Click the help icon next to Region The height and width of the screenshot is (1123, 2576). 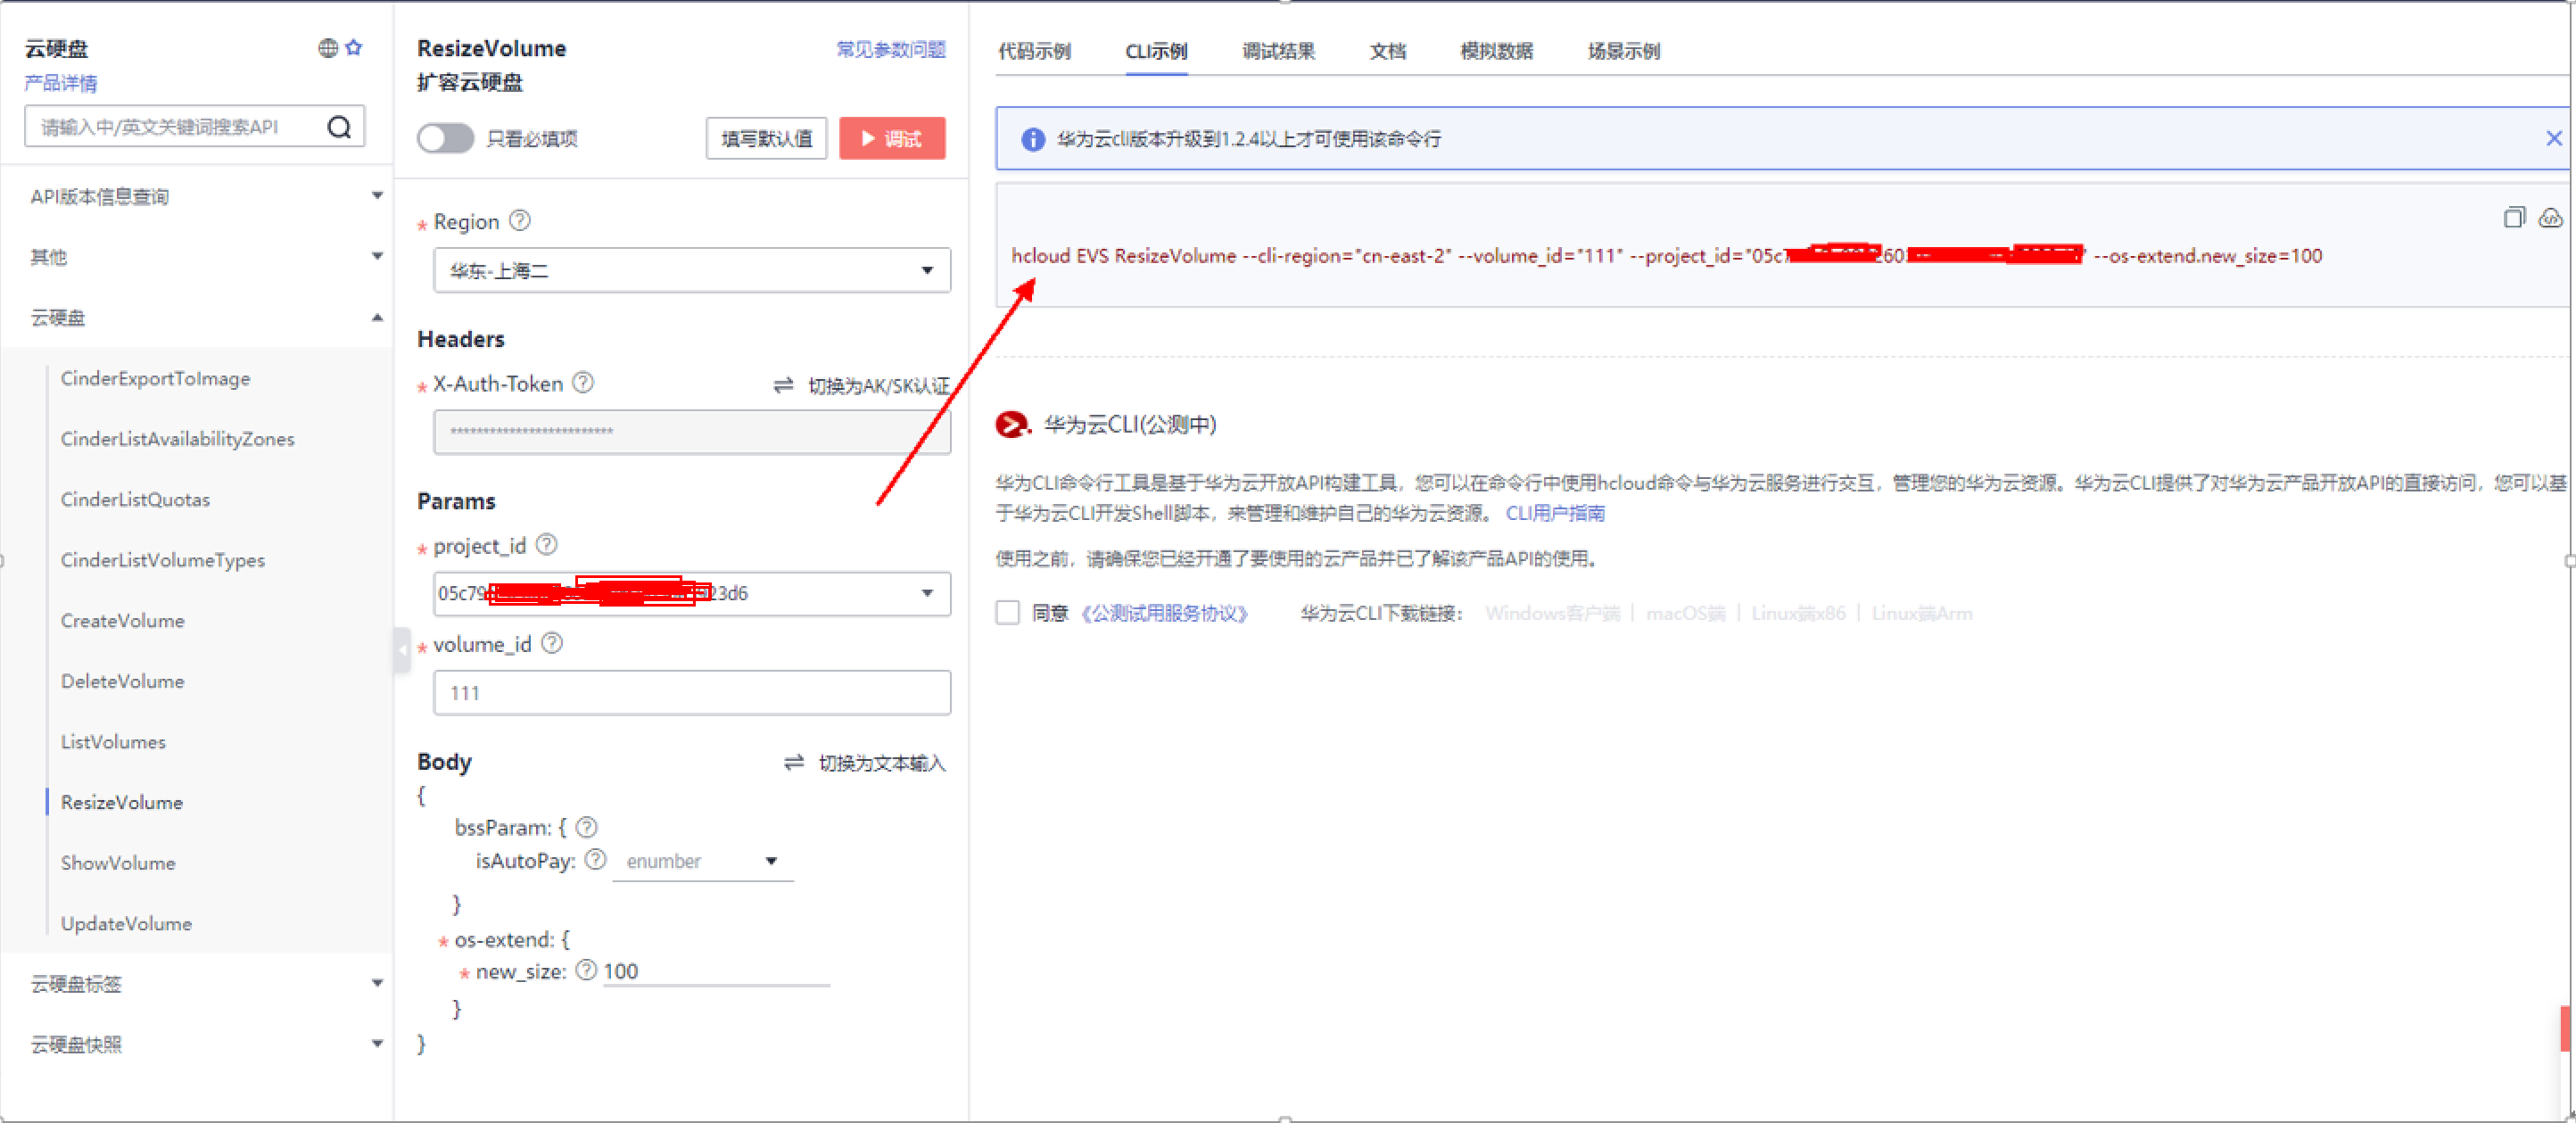pos(520,221)
